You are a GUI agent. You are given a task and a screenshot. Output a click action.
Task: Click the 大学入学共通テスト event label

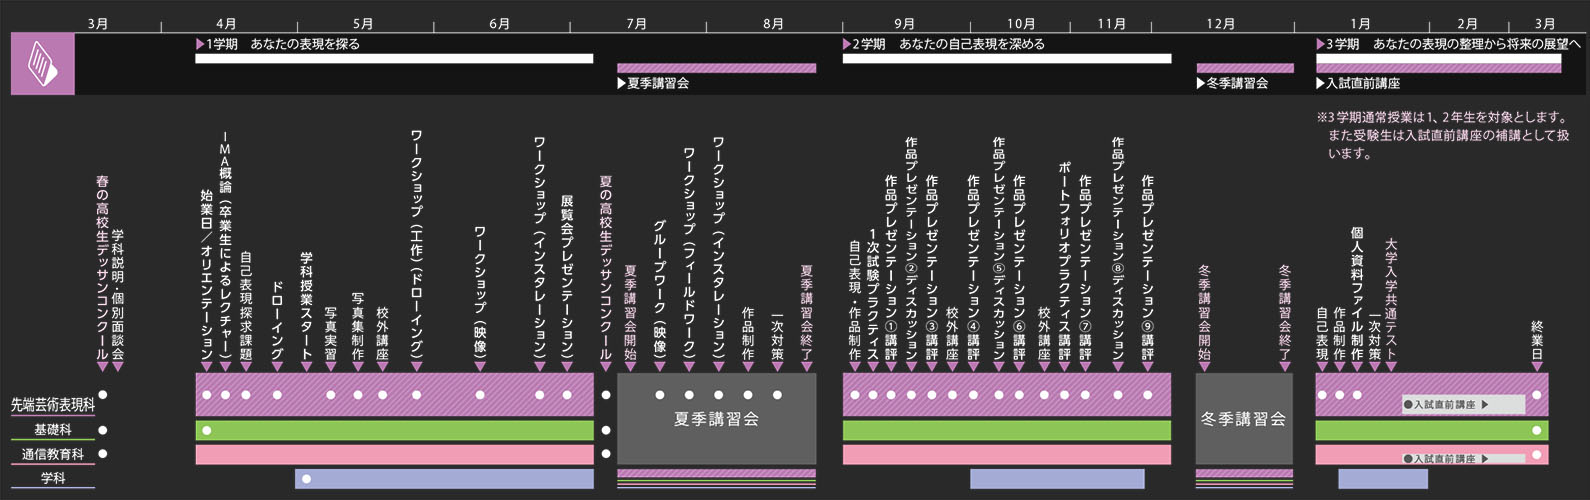[x=1391, y=299]
